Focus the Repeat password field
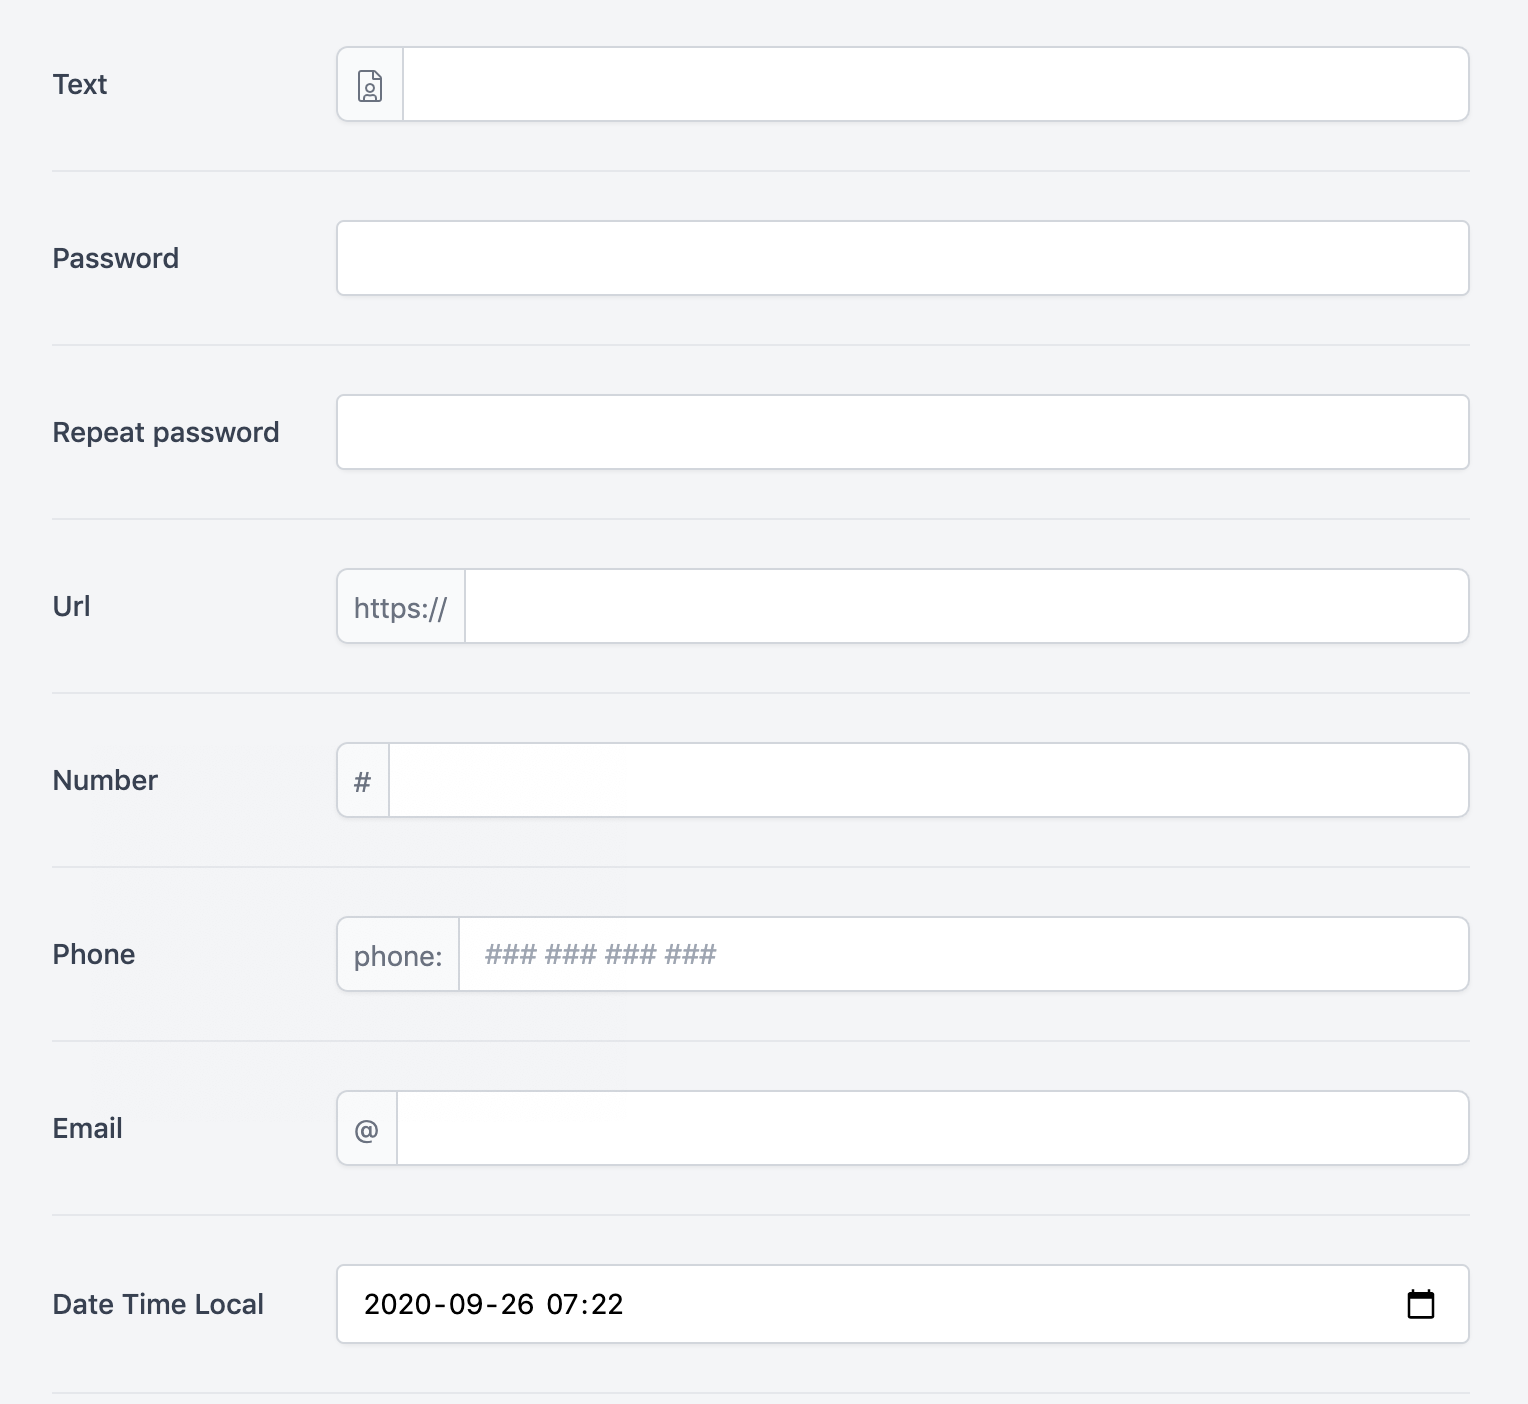 [x=902, y=432]
